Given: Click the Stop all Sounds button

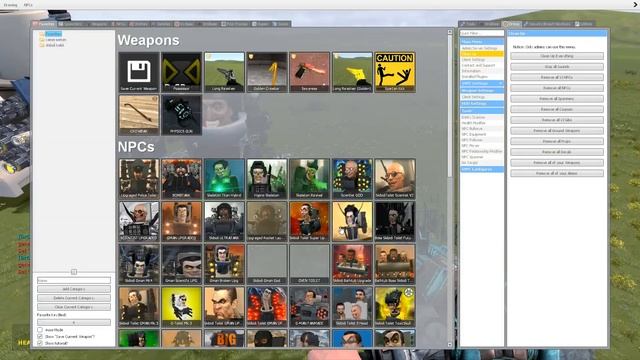Looking at the screenshot, I should [557, 67].
